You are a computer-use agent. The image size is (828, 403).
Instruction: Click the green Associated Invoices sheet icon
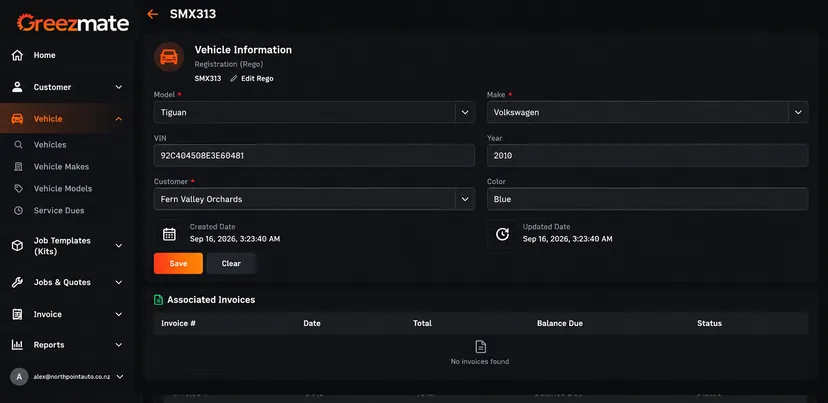pyautogui.click(x=158, y=300)
